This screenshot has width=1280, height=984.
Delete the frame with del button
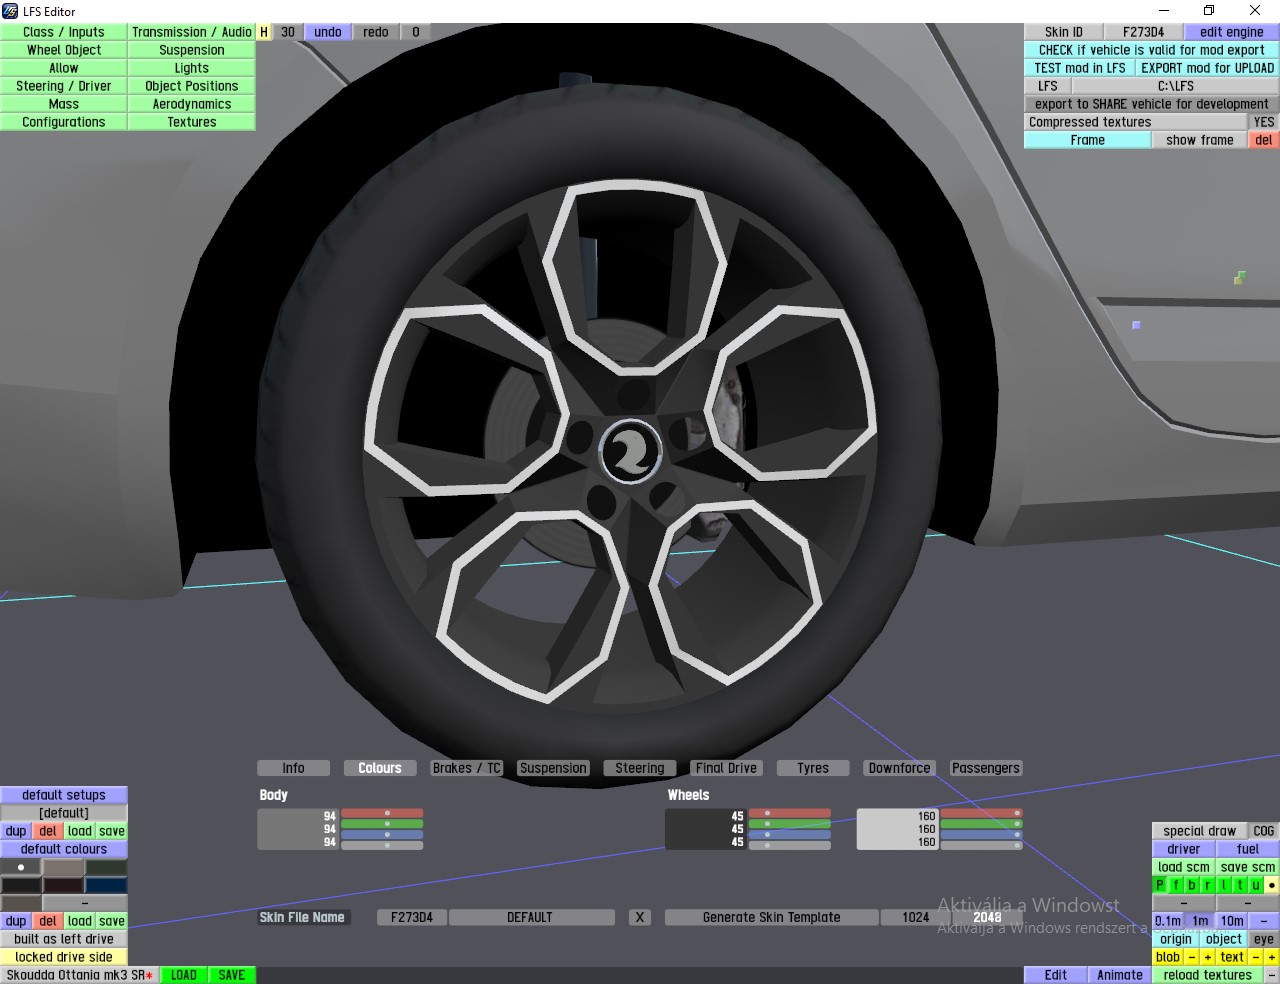coord(1264,140)
